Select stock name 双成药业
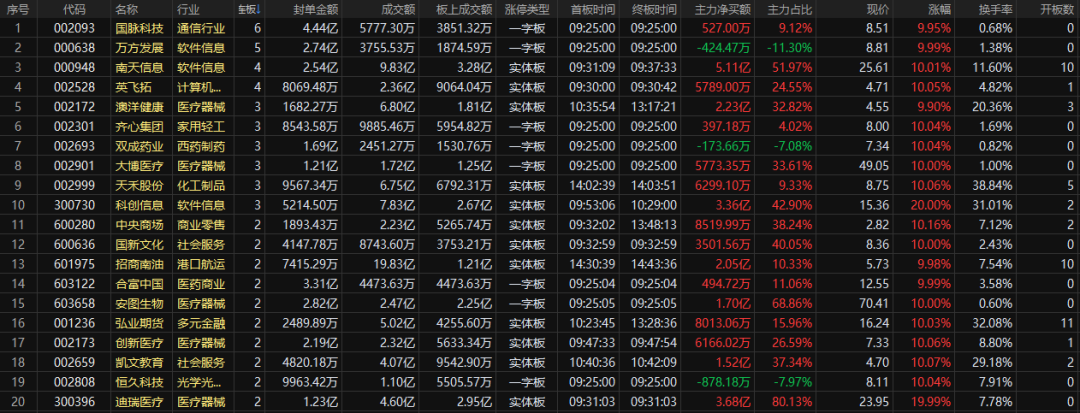 point(140,147)
